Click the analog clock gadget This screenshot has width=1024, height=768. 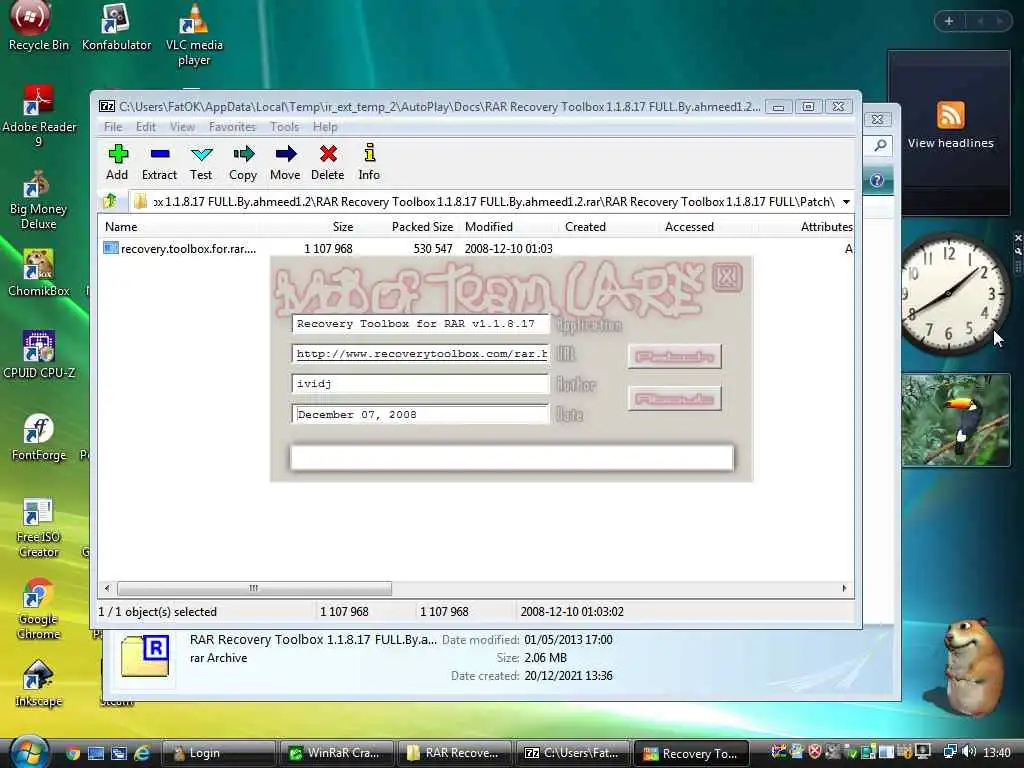point(951,294)
